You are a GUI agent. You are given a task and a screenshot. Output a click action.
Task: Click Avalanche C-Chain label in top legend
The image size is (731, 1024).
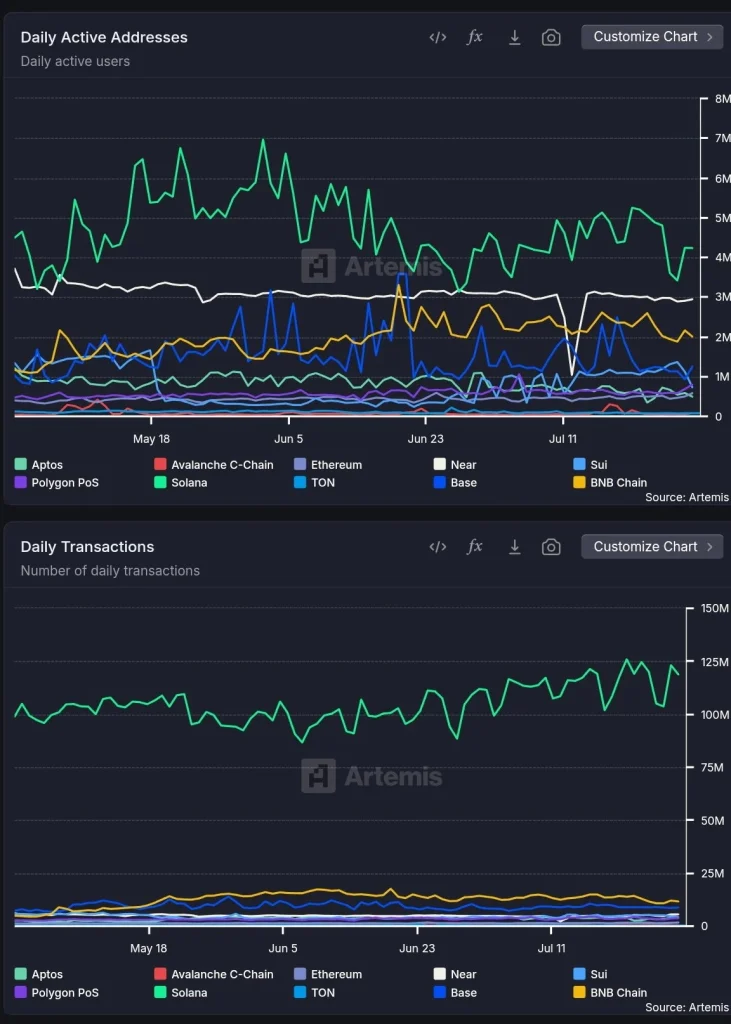(222, 465)
